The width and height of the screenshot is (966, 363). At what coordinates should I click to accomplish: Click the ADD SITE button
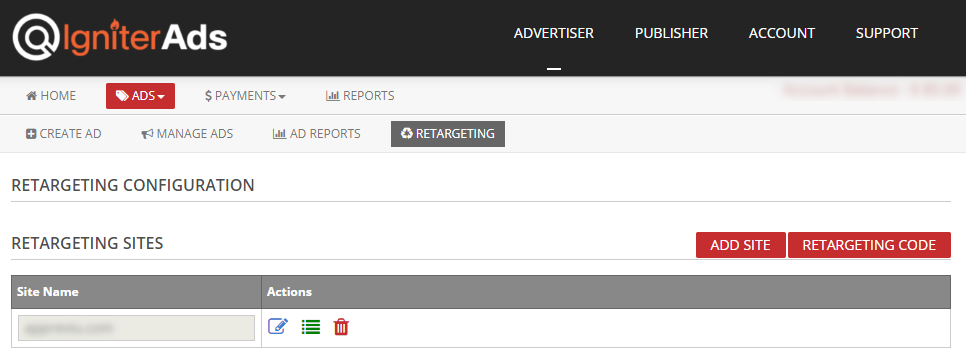[x=741, y=245]
